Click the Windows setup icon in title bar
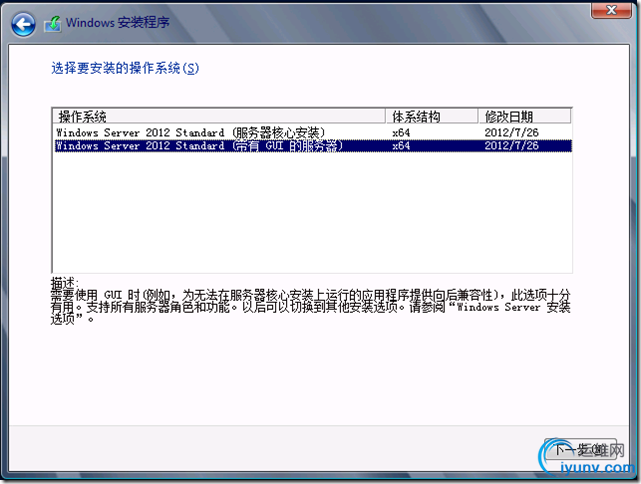This screenshot has width=641, height=484. [53, 25]
